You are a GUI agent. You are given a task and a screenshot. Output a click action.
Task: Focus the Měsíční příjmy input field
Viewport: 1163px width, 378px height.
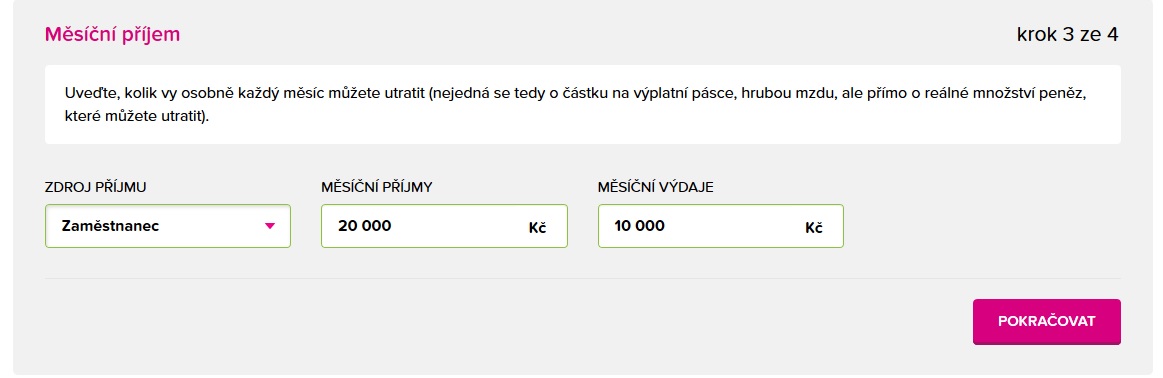click(x=444, y=226)
